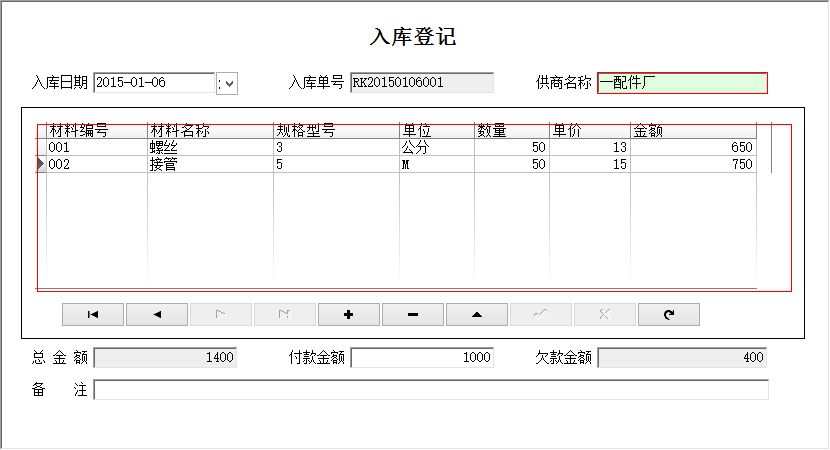Click the cancel edit X button

pos(604,314)
